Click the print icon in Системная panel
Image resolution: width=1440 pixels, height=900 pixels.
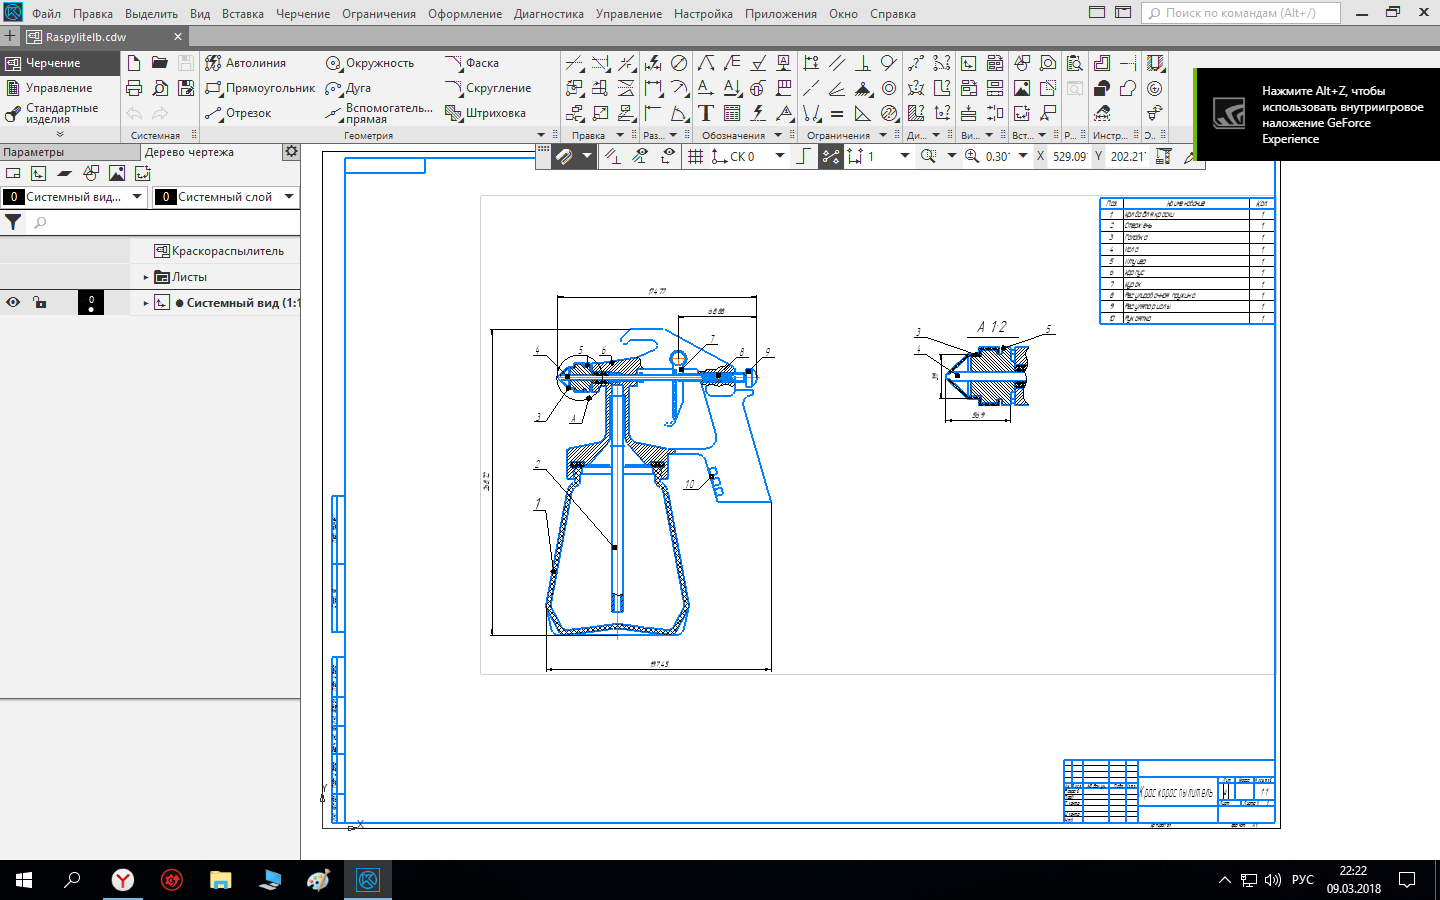click(134, 88)
